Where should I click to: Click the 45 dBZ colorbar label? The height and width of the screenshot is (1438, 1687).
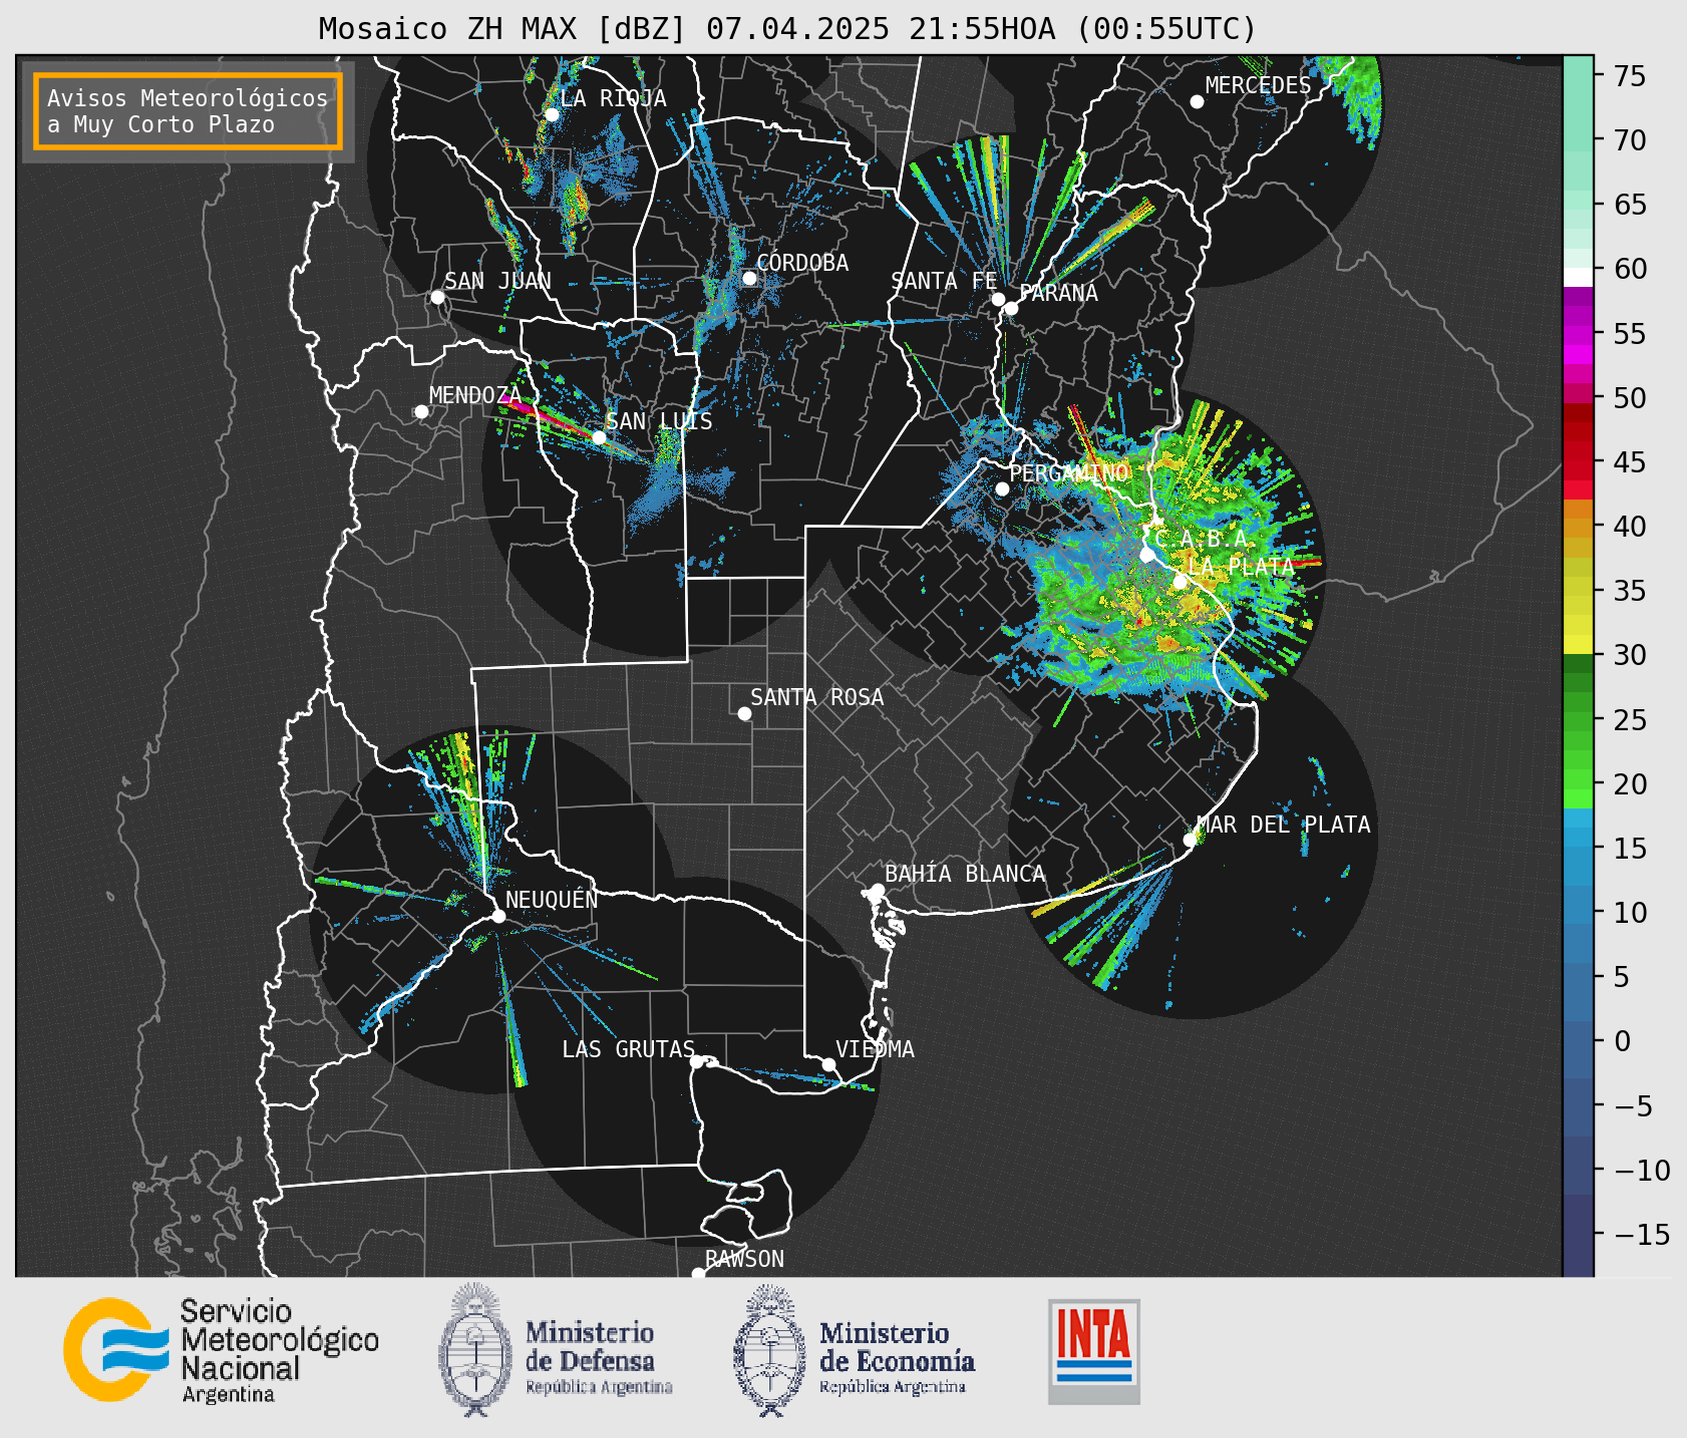[1628, 462]
